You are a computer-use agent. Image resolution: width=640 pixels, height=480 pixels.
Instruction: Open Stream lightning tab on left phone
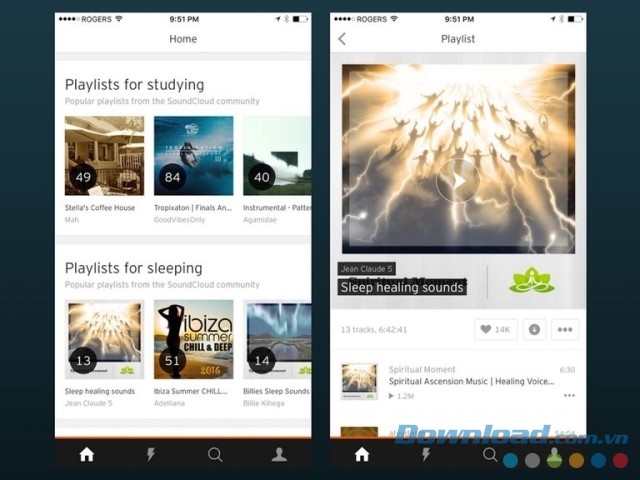tap(151, 454)
